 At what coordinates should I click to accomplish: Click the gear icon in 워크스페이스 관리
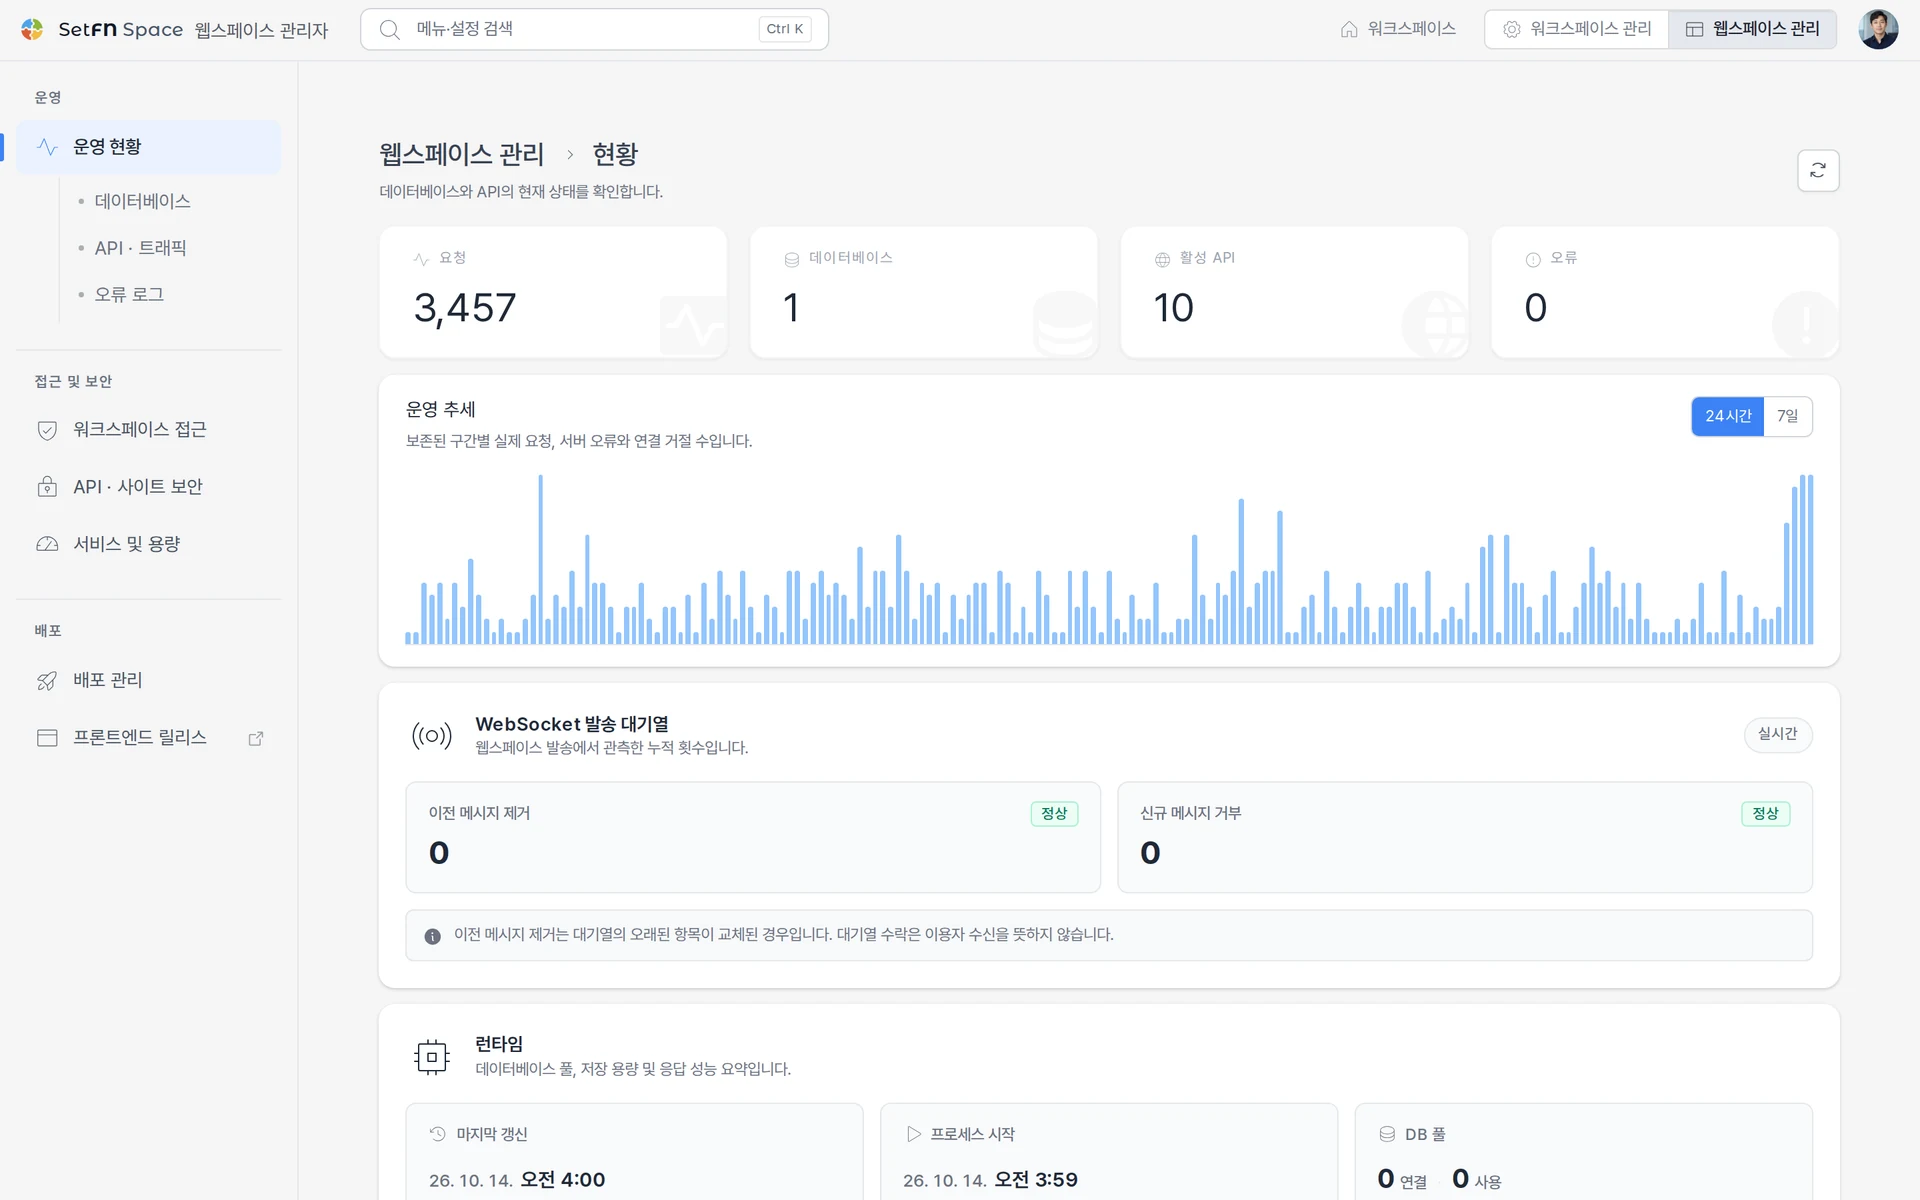[x=1512, y=29]
